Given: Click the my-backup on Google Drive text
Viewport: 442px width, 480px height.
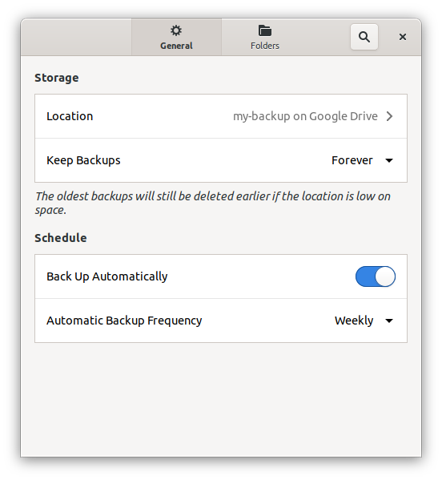Looking at the screenshot, I should coord(305,116).
